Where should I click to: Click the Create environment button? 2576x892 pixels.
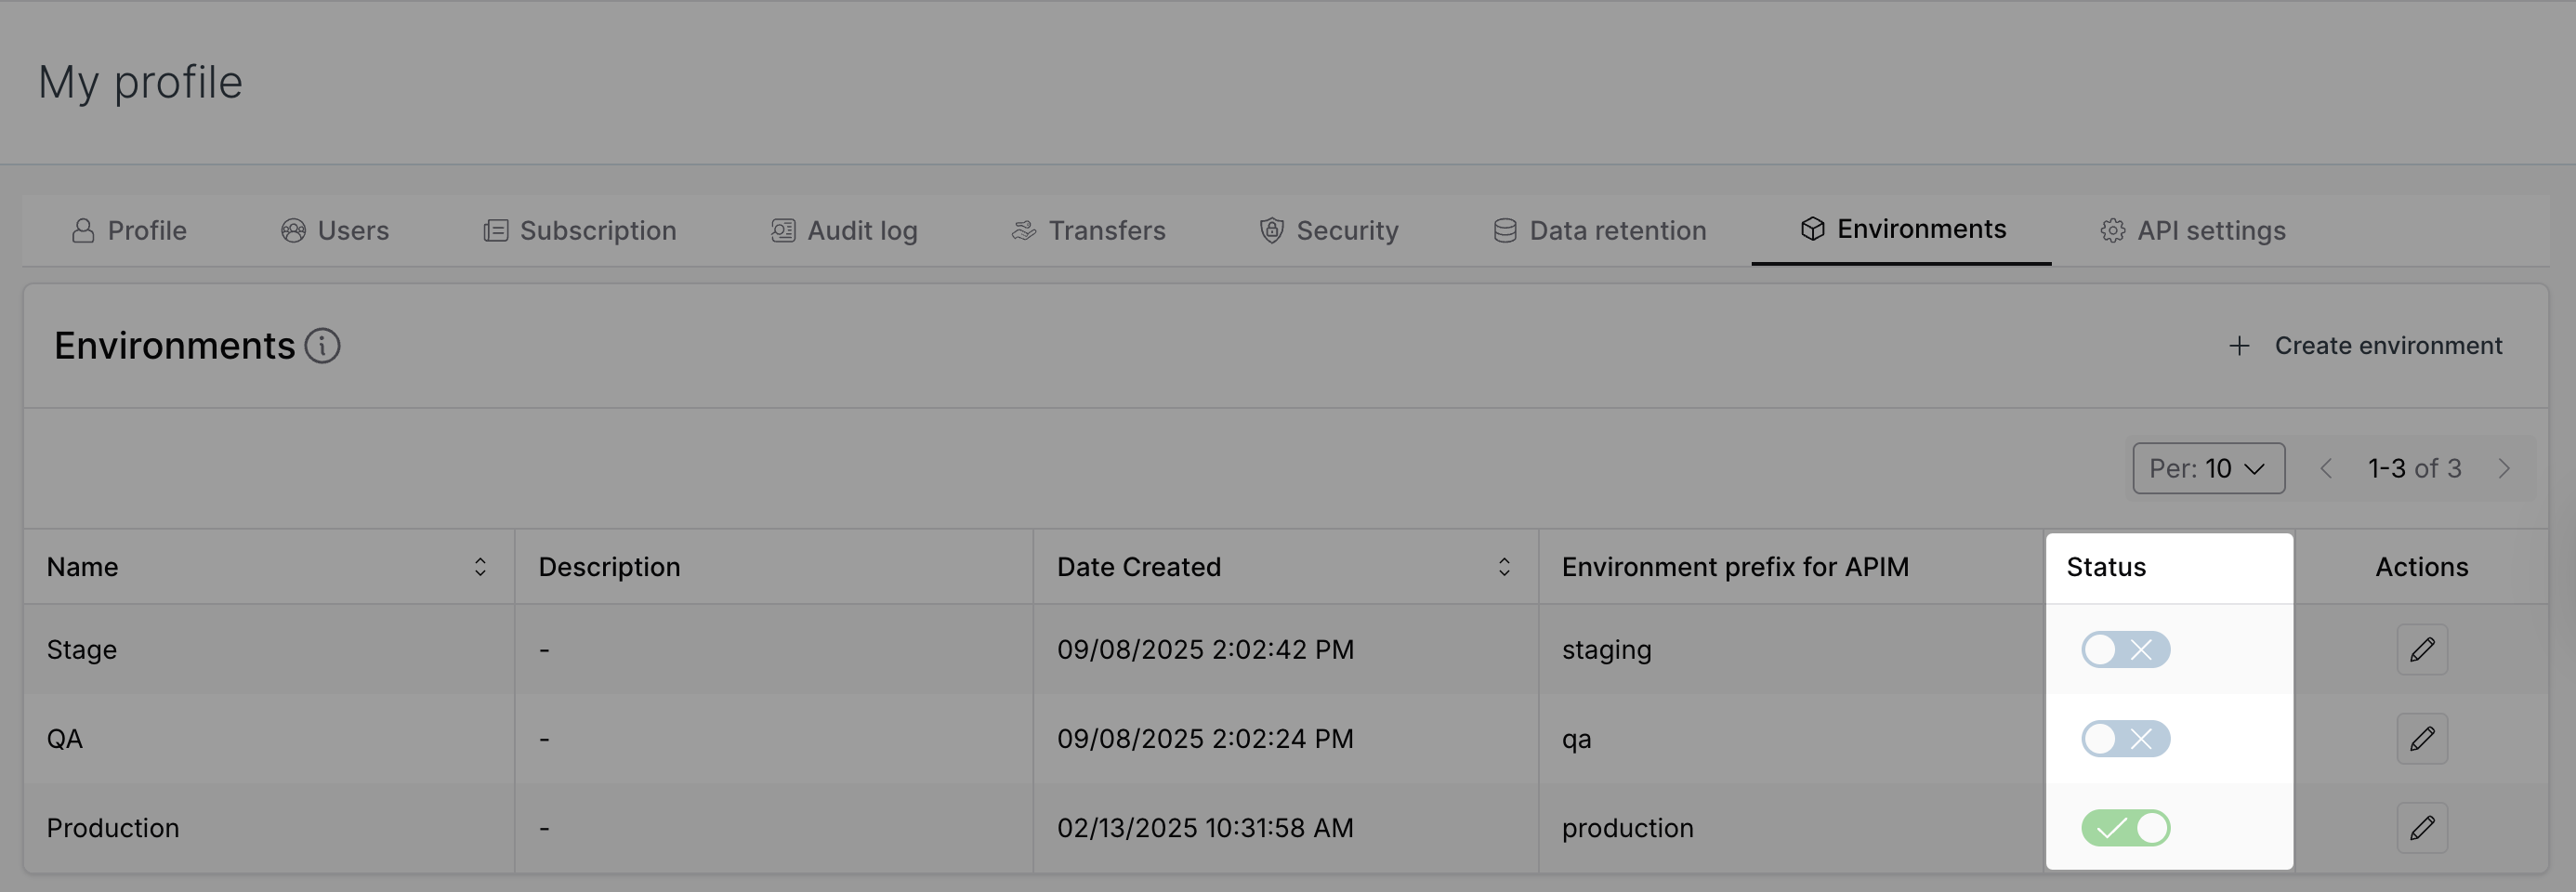click(2367, 345)
